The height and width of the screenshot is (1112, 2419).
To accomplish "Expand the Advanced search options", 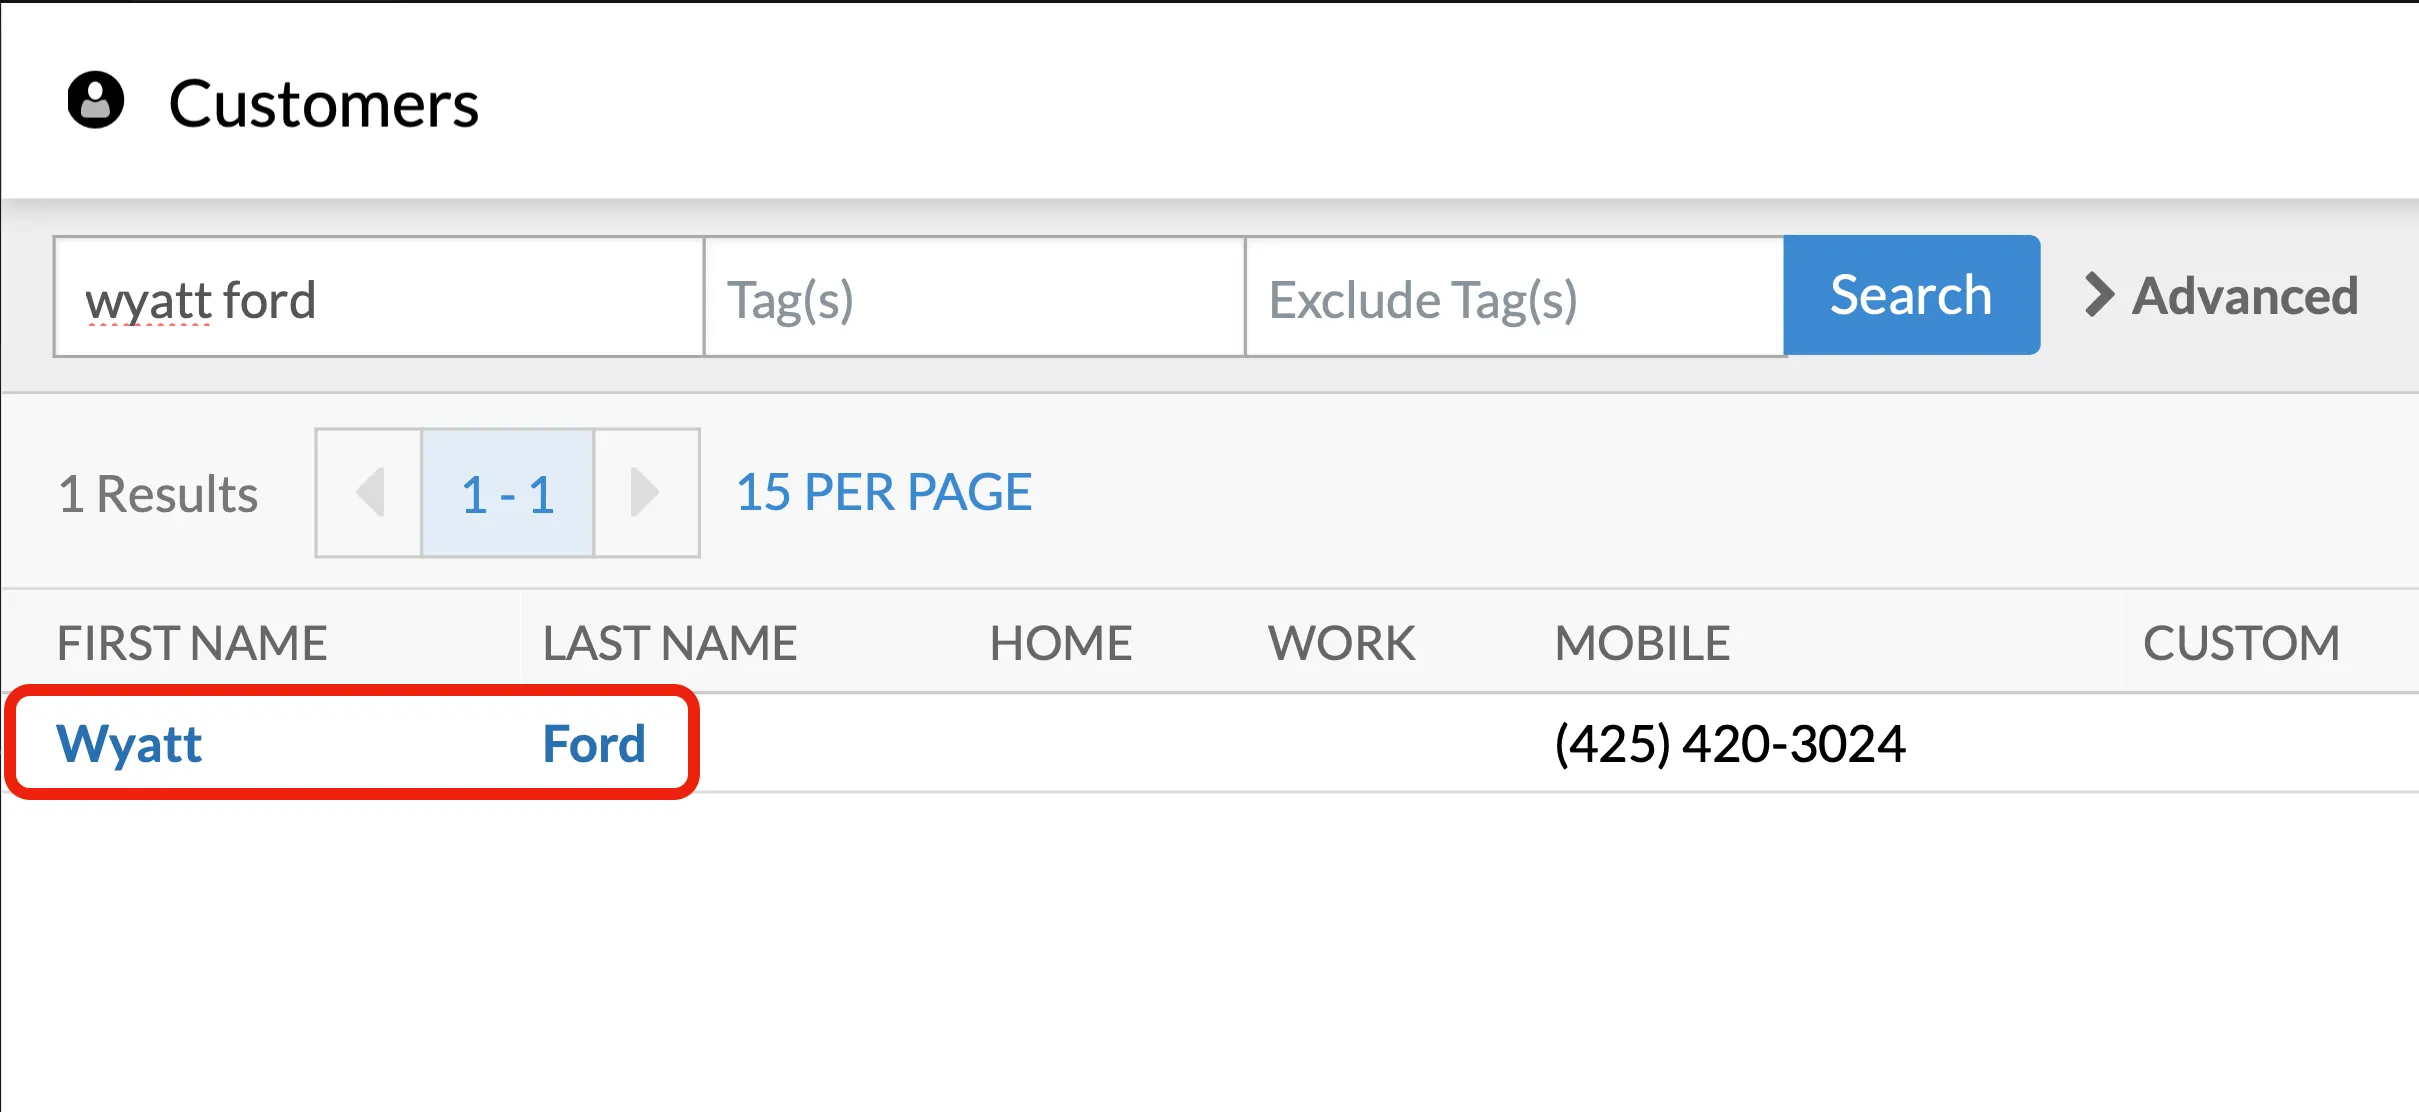I will coord(2221,296).
